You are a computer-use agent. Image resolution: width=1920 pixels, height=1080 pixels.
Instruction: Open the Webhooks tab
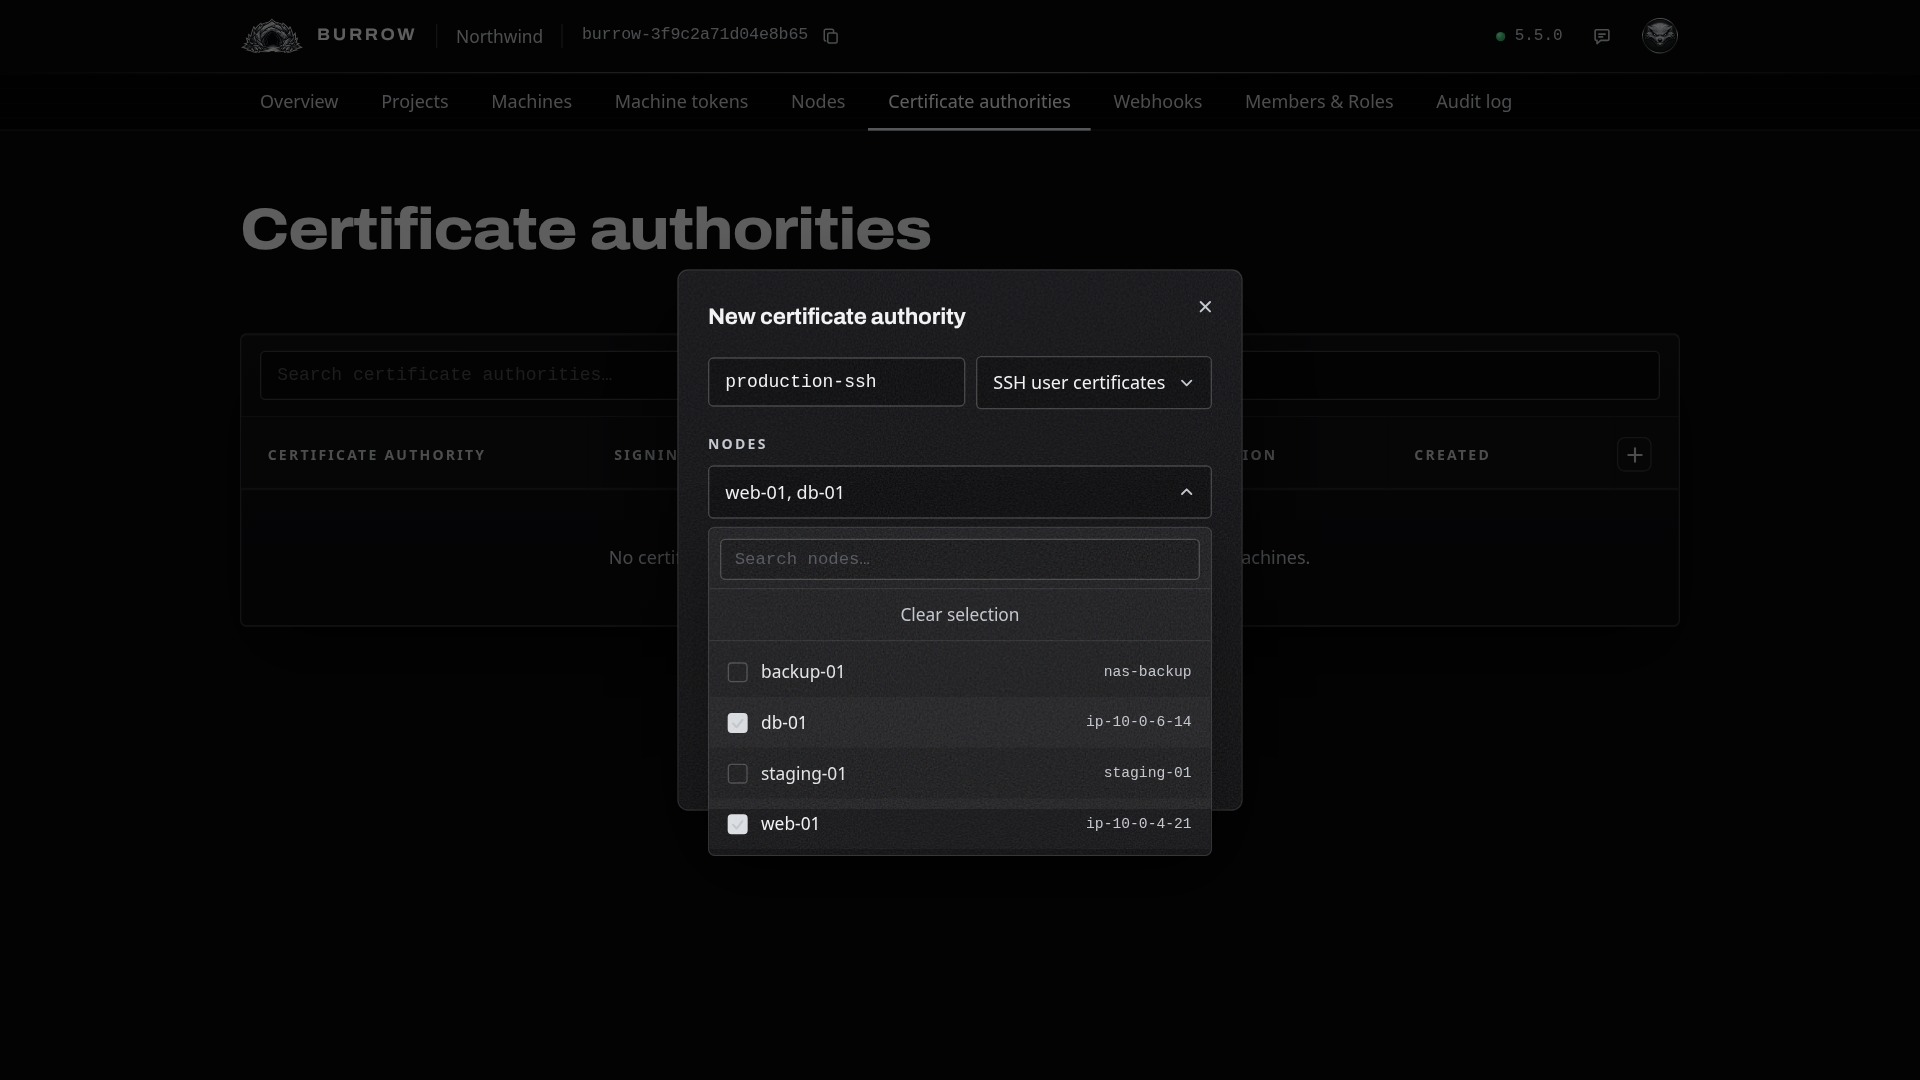pyautogui.click(x=1157, y=102)
